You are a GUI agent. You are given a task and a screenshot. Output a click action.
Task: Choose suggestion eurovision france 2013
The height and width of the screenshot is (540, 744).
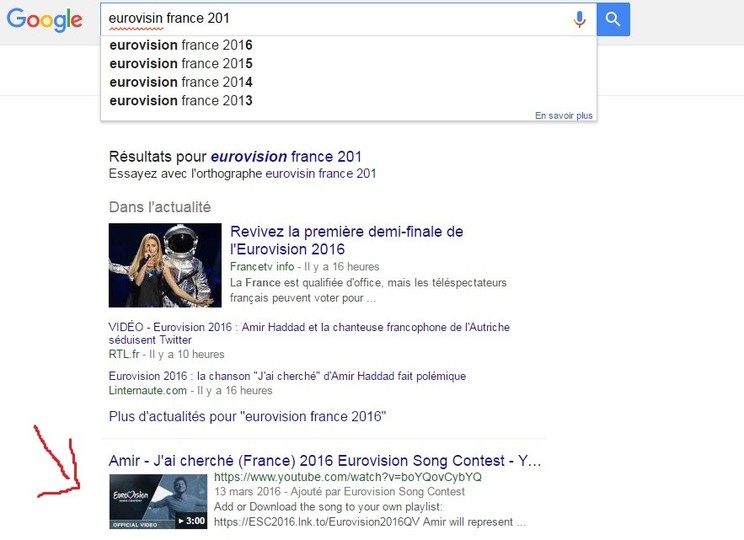181,101
